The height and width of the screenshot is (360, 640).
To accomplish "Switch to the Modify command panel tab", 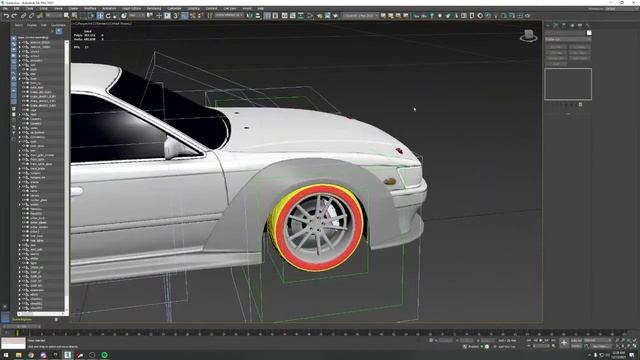I will (x=556, y=25).
